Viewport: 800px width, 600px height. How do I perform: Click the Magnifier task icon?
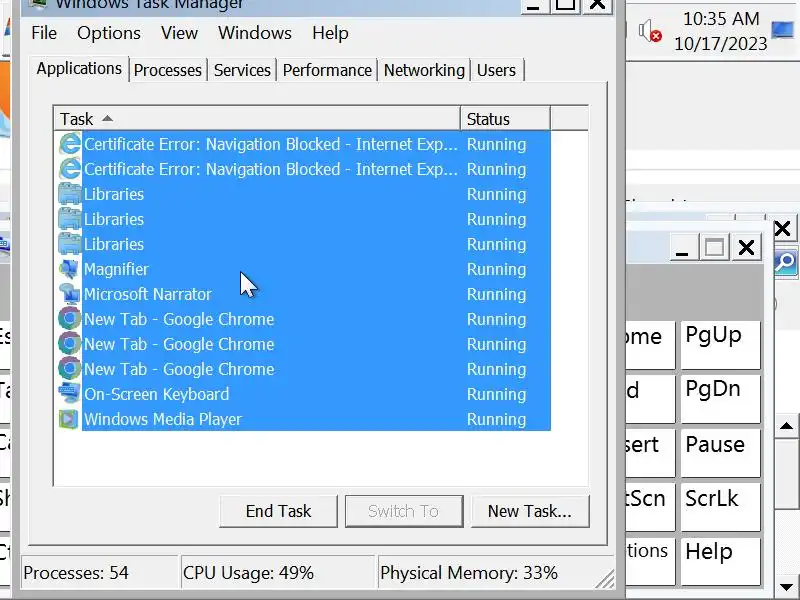[70, 269]
